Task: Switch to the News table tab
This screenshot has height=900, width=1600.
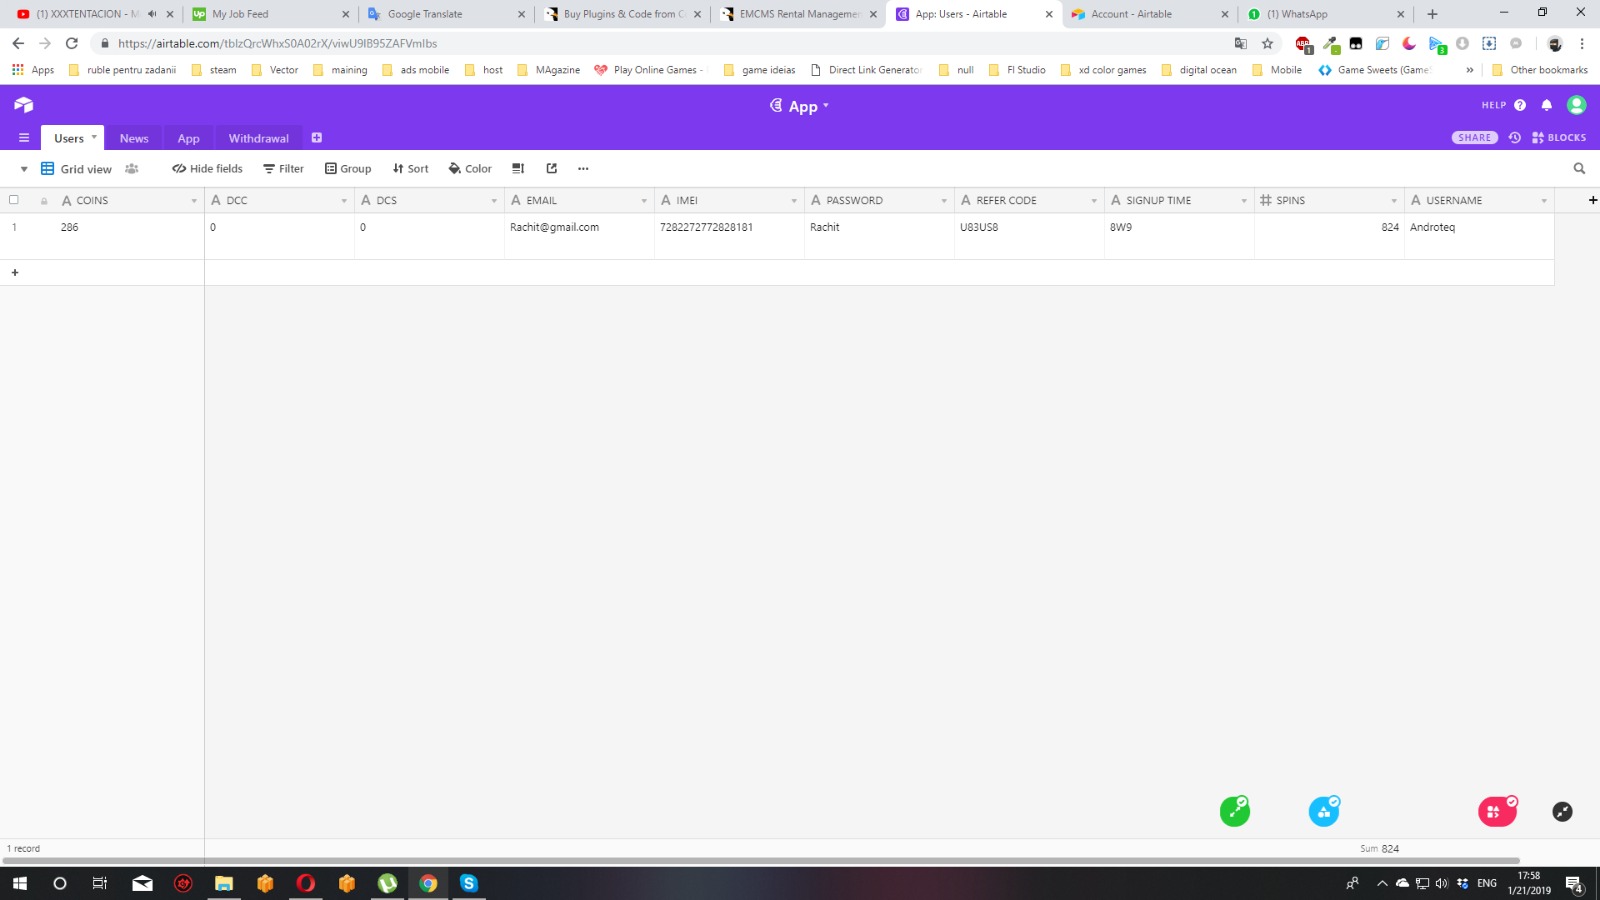Action: click(134, 138)
